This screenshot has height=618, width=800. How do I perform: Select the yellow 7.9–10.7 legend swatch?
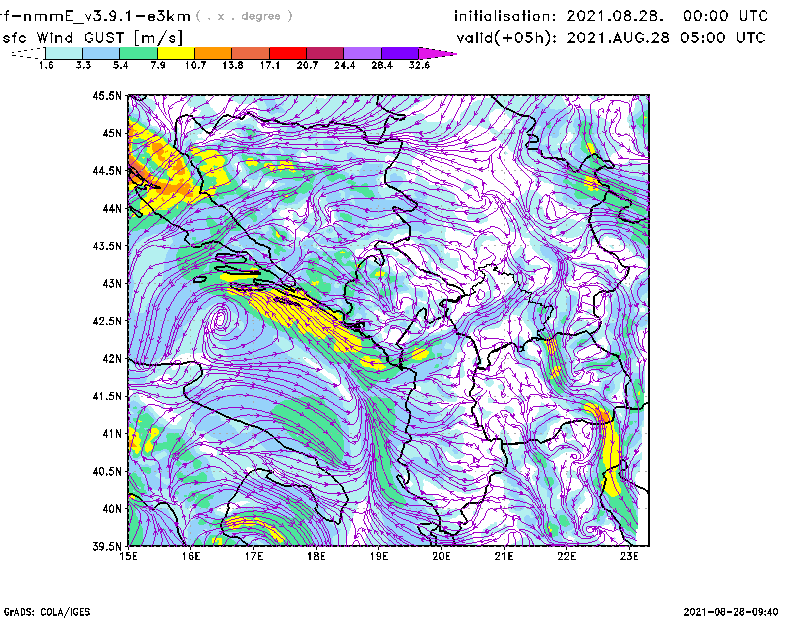click(176, 53)
